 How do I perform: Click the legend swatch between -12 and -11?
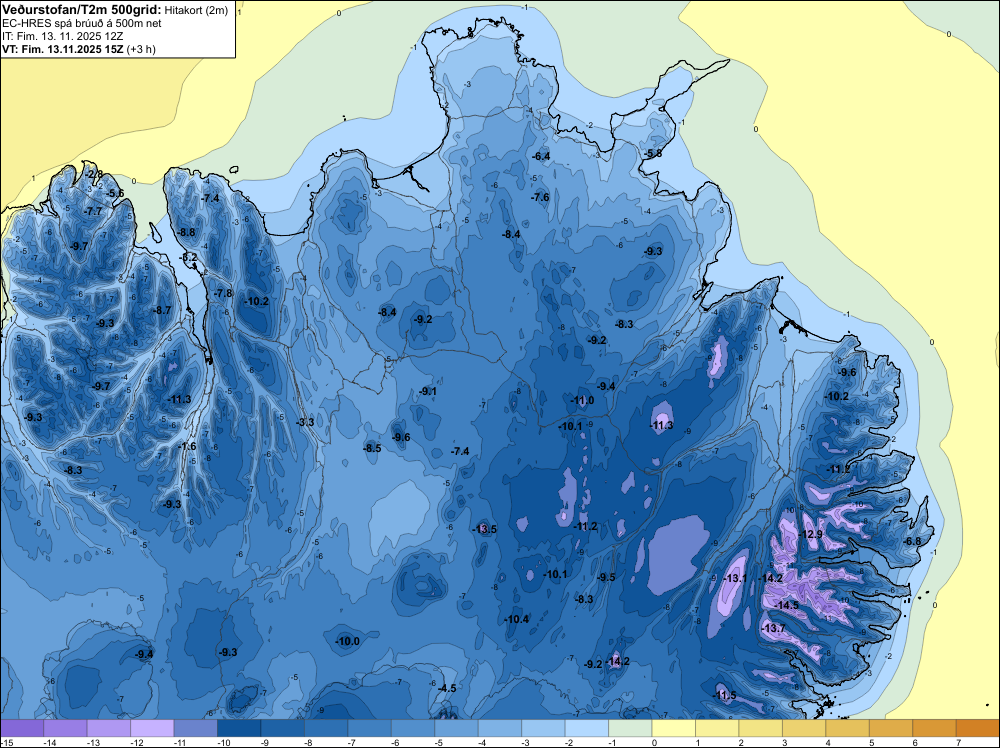152,728
